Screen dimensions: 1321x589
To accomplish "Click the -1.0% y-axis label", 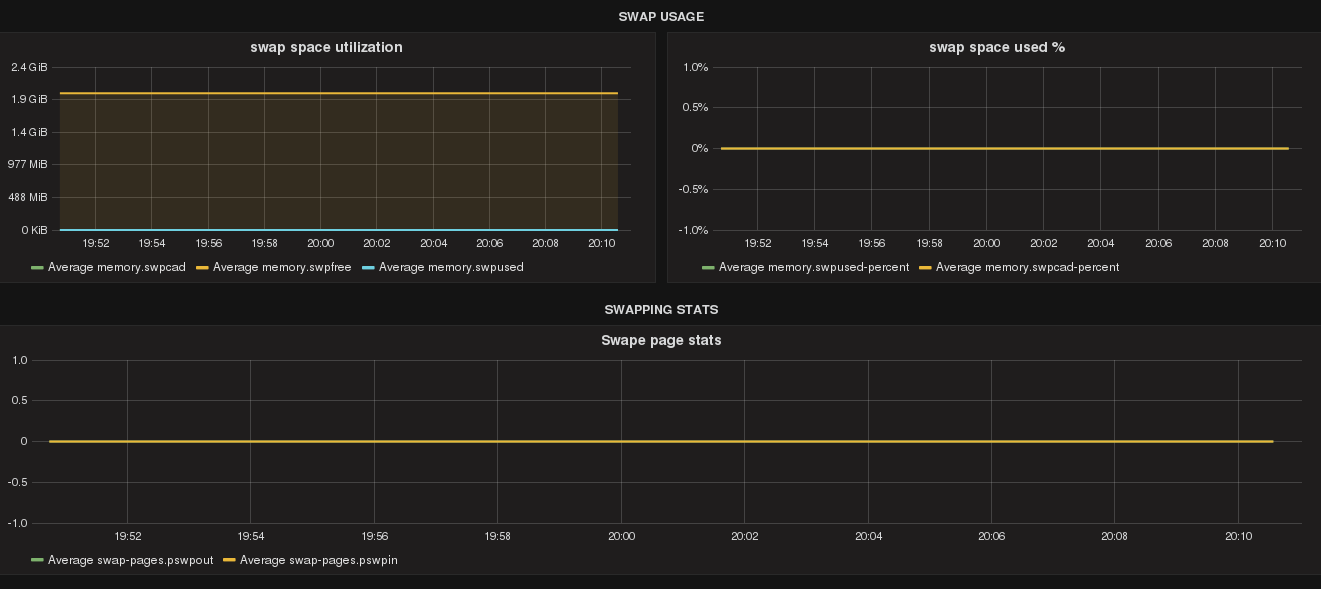I will (693, 230).
